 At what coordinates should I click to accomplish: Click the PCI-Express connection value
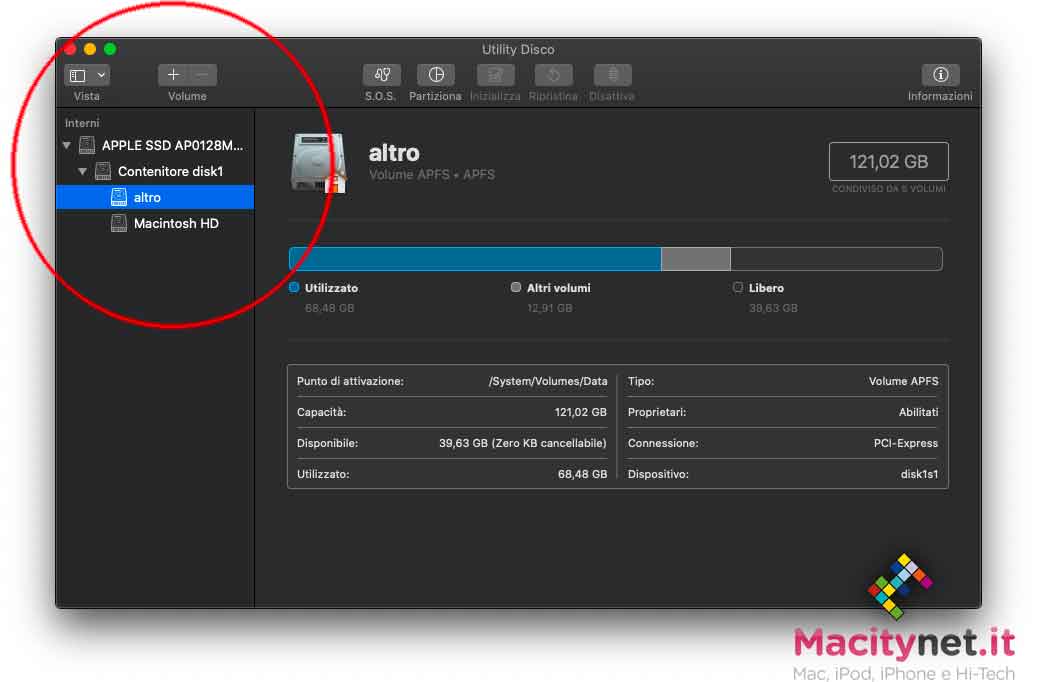click(x=905, y=443)
